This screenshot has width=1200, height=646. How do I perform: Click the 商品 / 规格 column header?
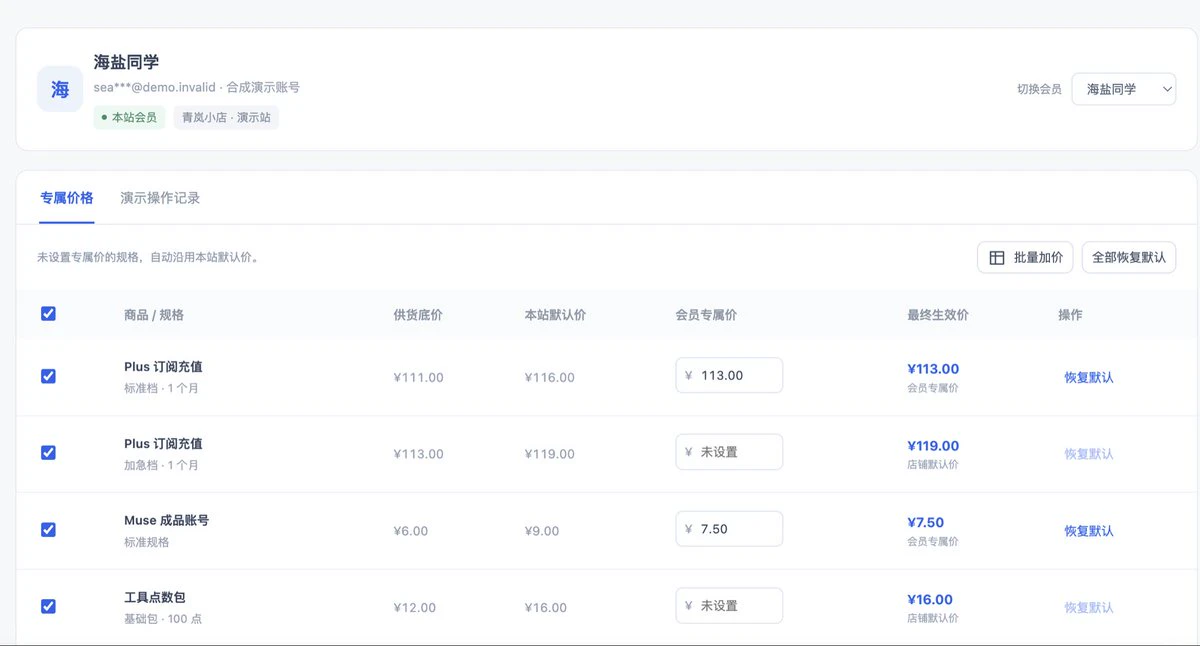tap(154, 315)
